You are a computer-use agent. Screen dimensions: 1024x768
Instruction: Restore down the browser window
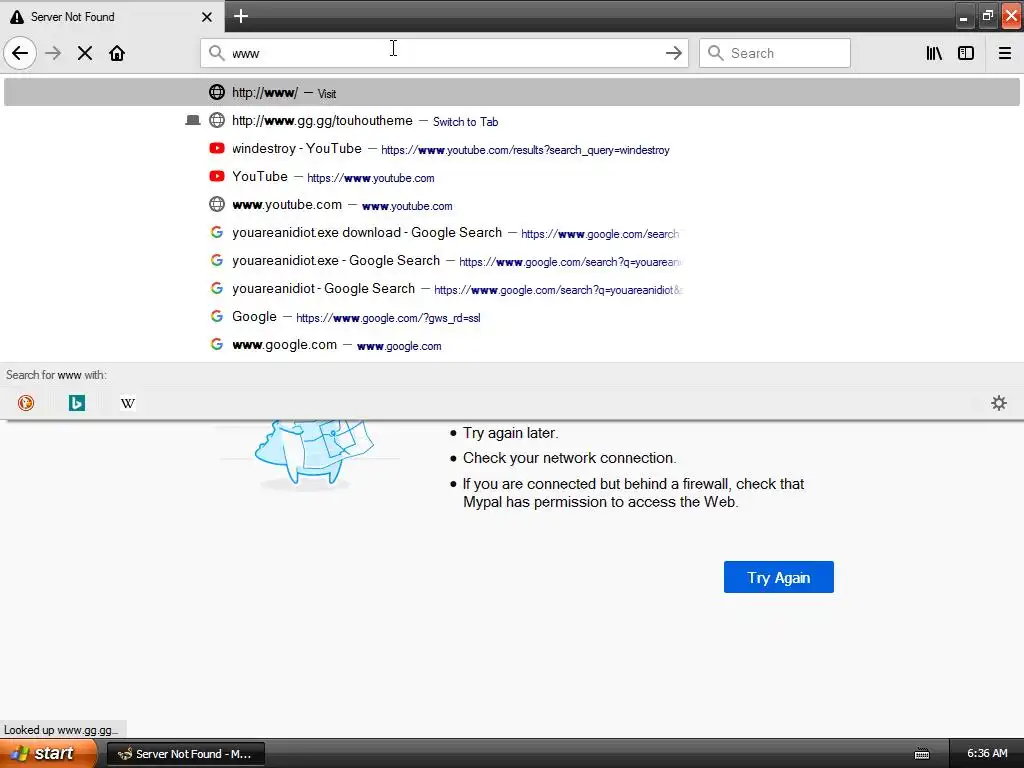pyautogui.click(x=987, y=16)
